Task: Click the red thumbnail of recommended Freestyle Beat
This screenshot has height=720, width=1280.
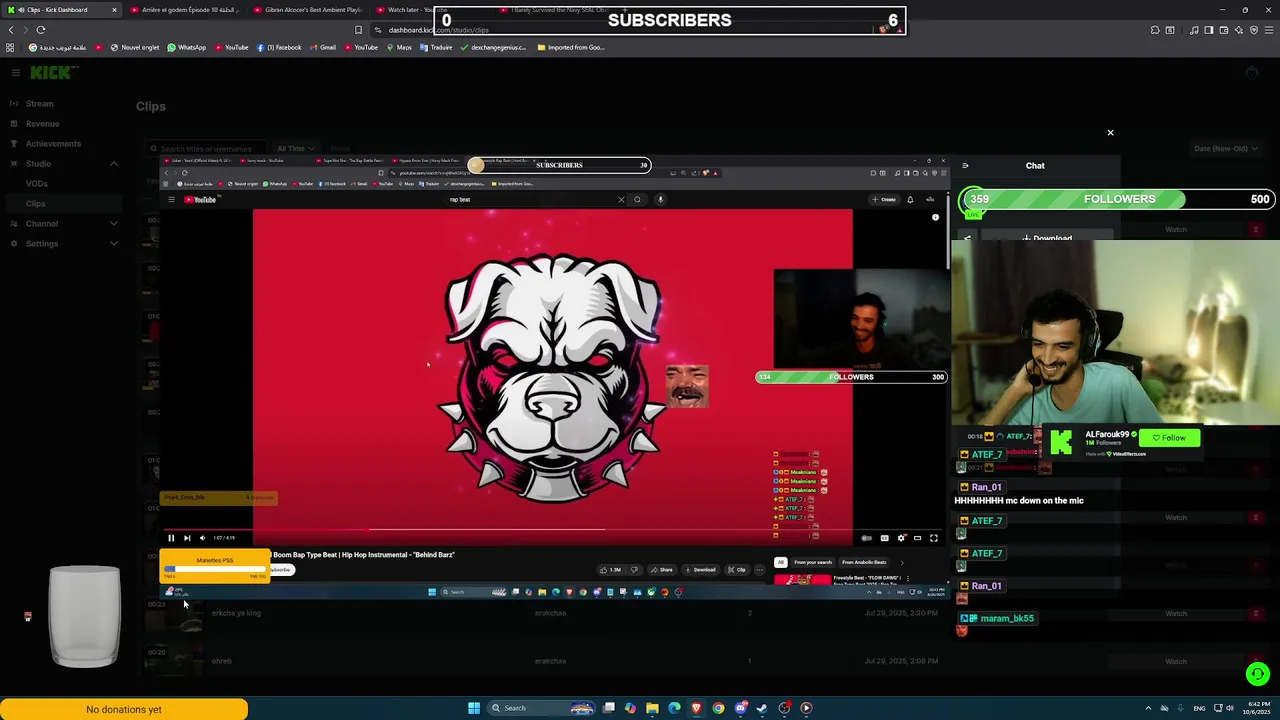Action: pos(802,579)
